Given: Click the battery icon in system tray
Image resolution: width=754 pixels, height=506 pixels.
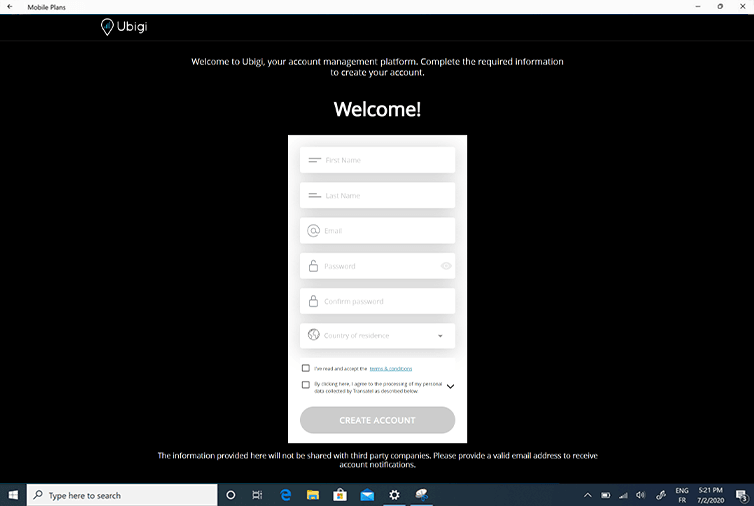Looking at the screenshot, I should coord(605,495).
